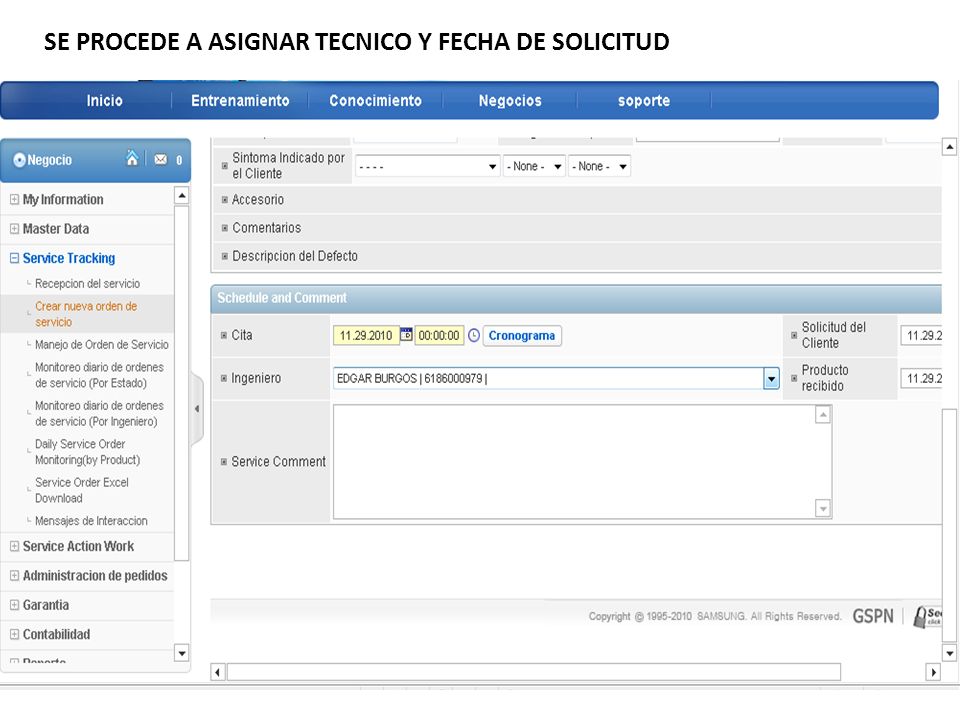
Task: Click the Accesorio row label
Action: [x=258, y=200]
